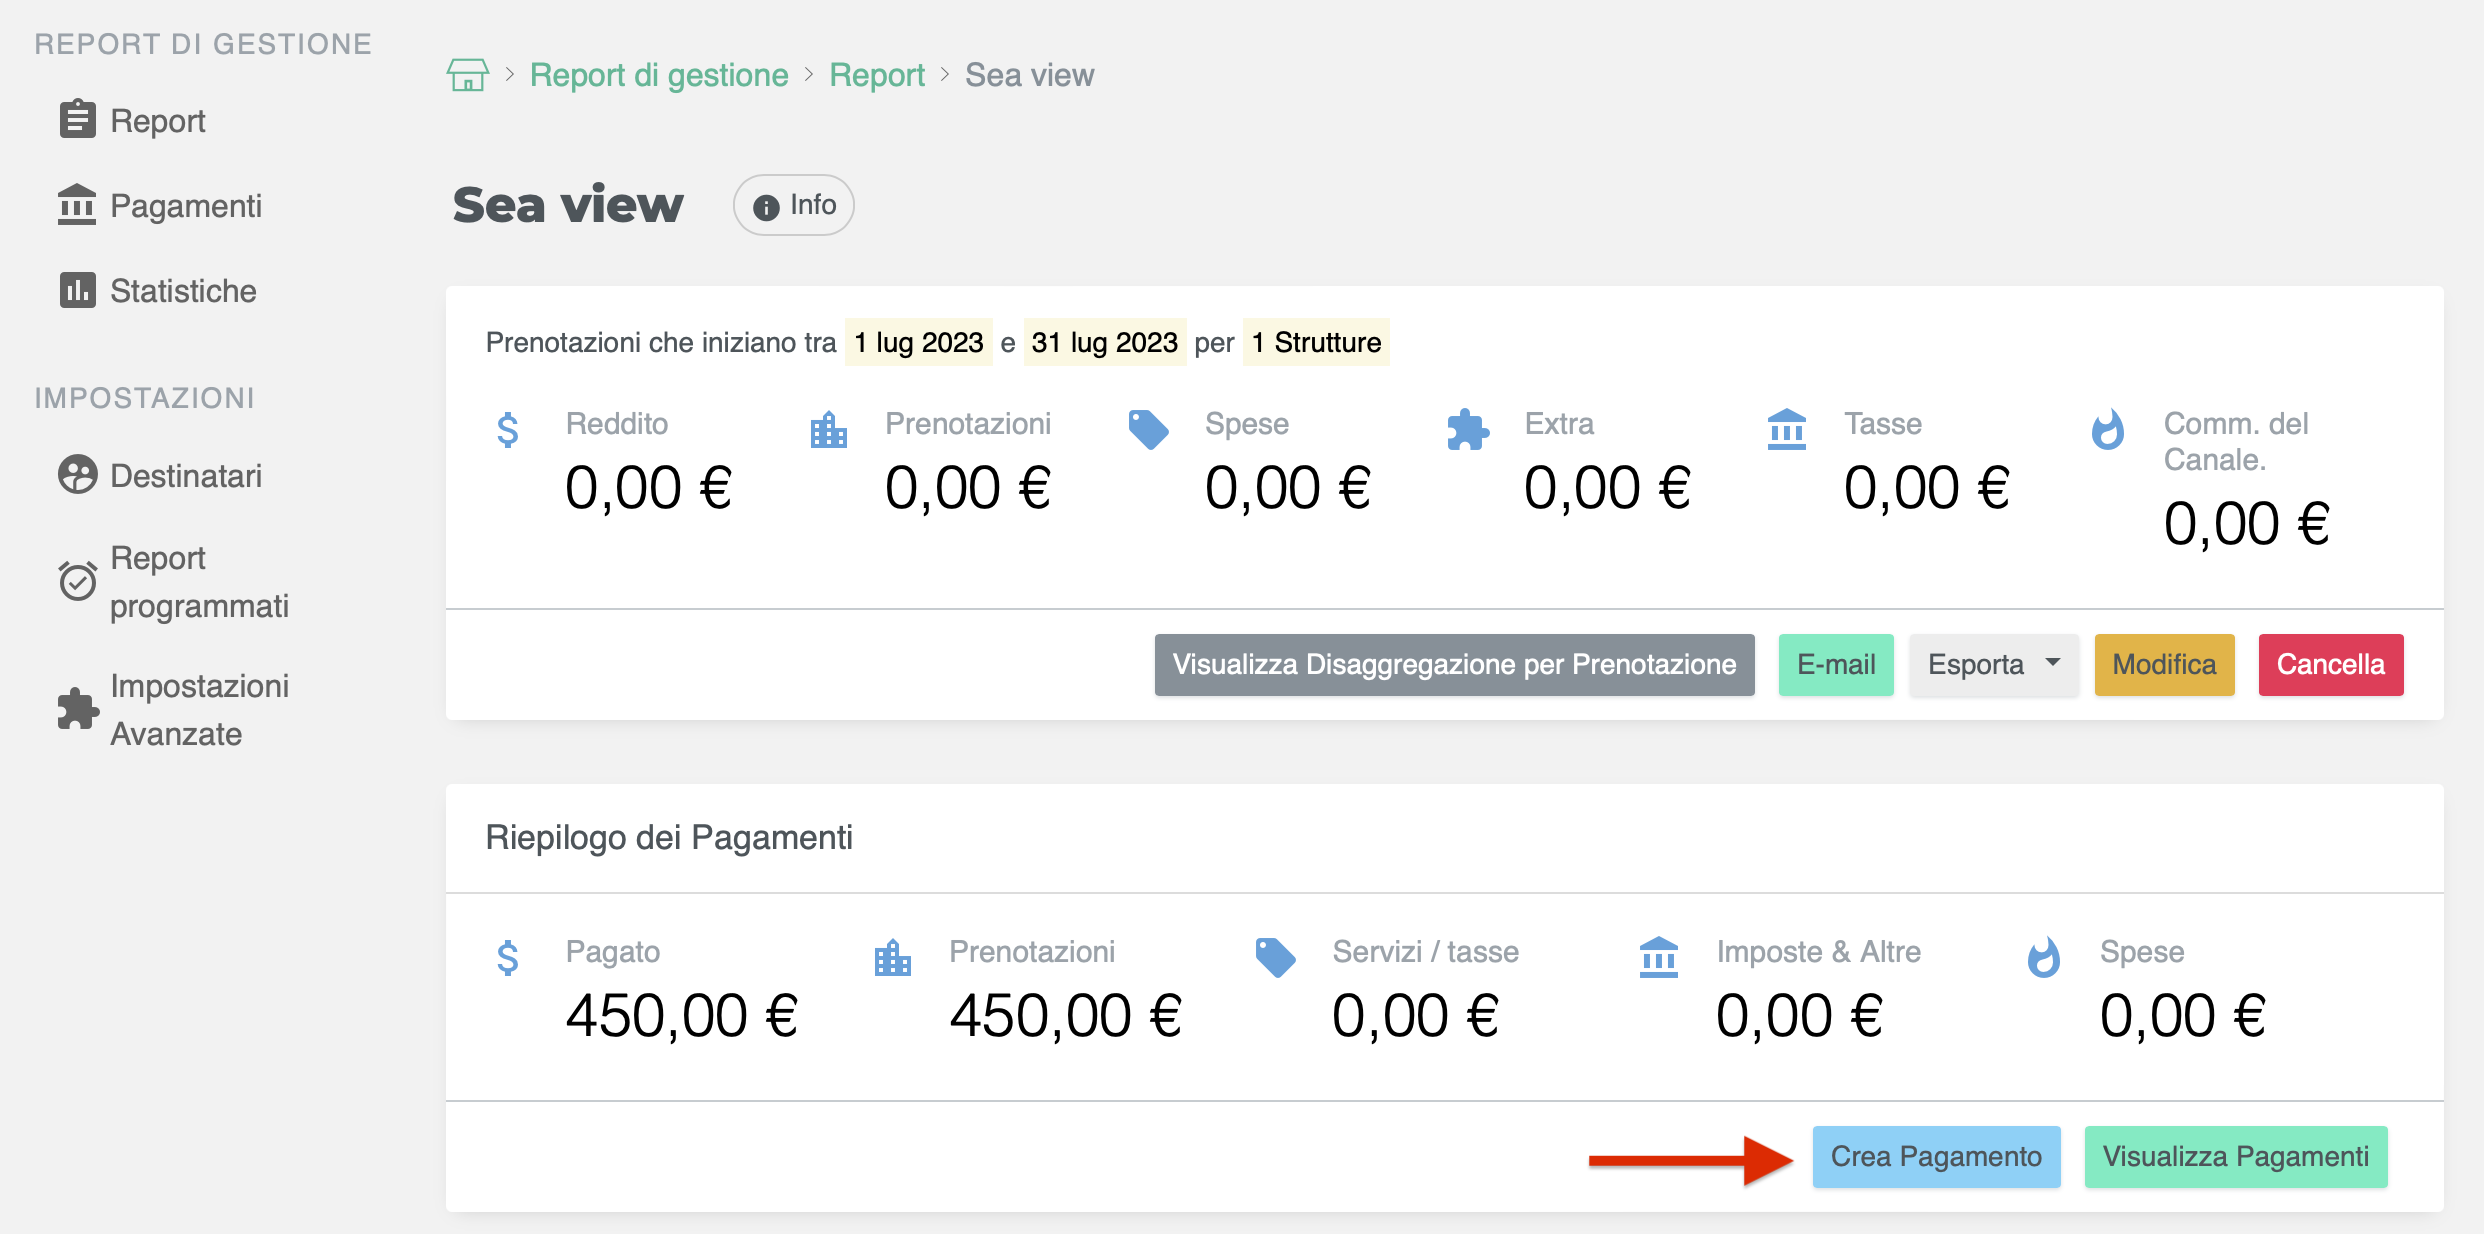Click the Report clipboard icon in sidebar
Viewport: 2484px width, 1234px height.
point(77,120)
